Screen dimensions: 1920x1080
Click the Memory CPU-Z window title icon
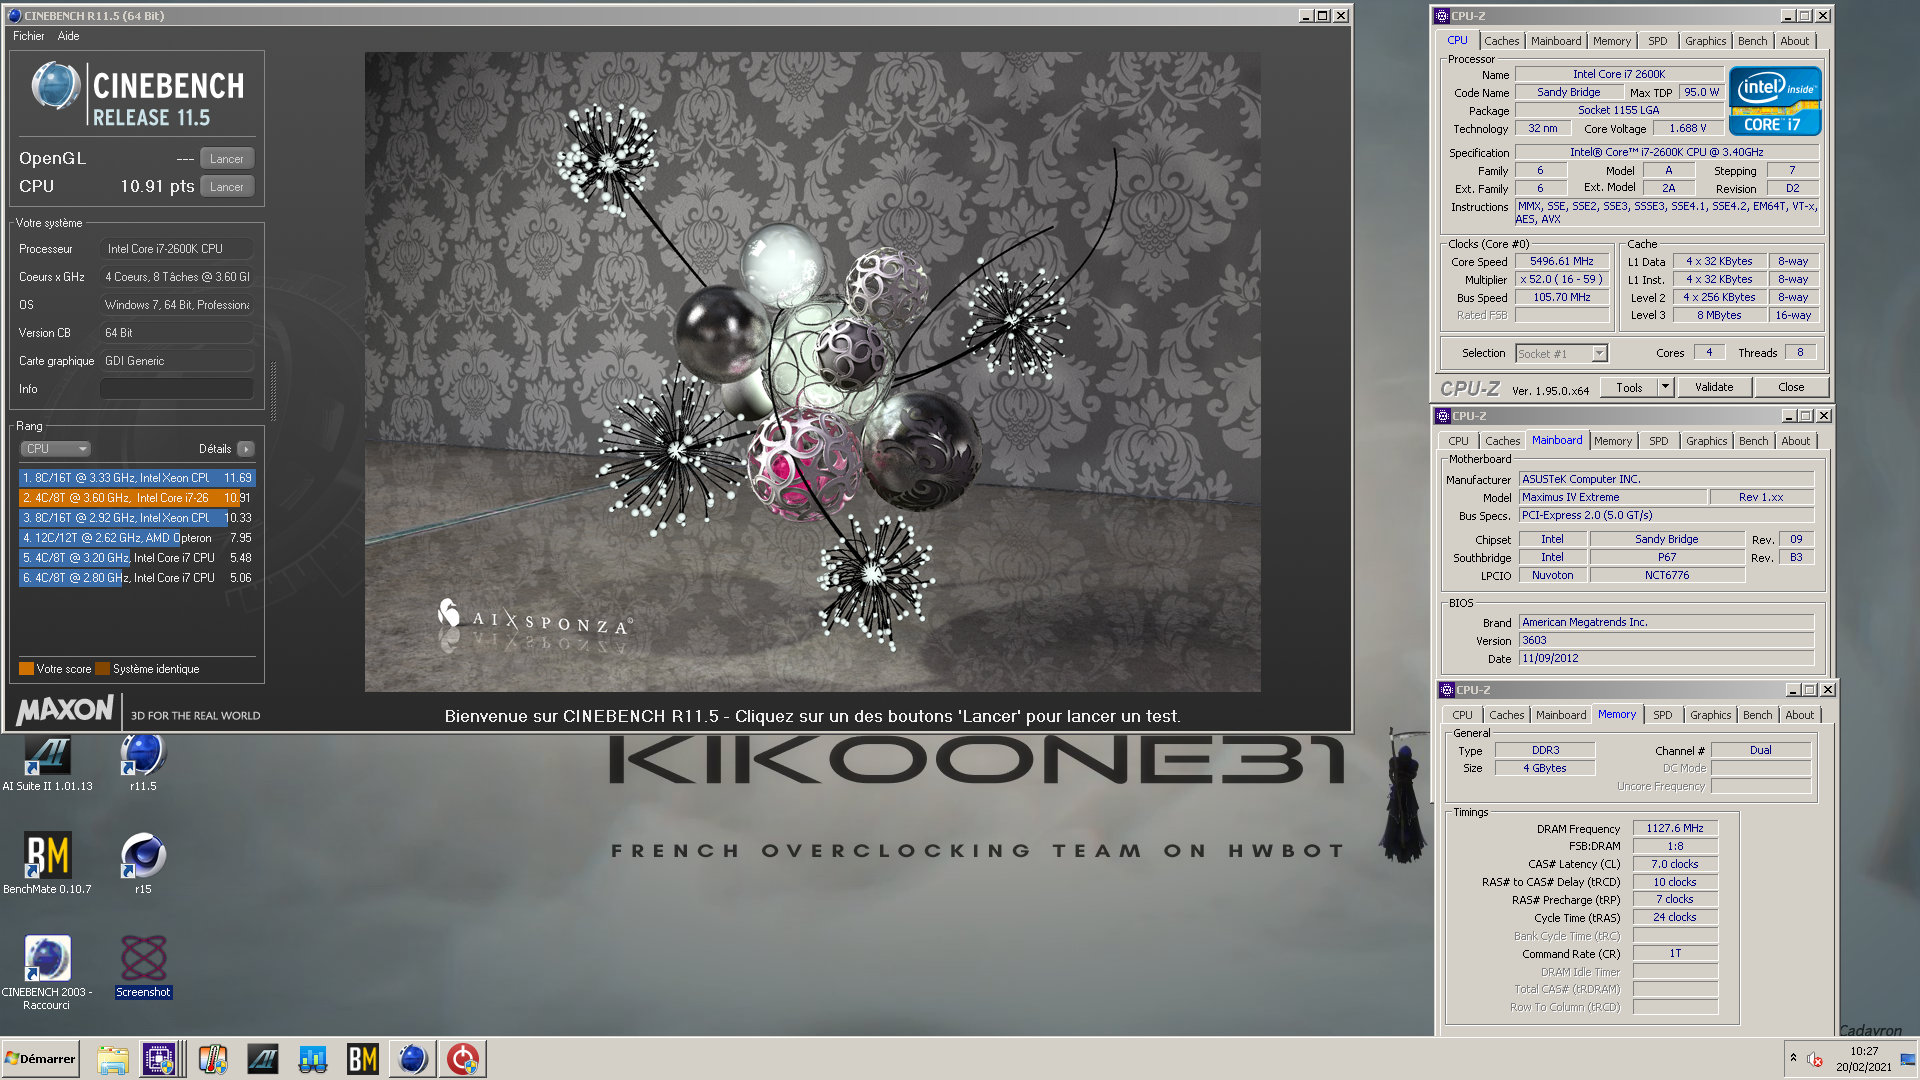(1447, 690)
